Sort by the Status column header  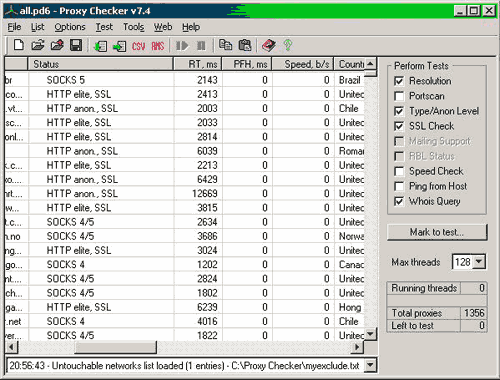(101, 64)
